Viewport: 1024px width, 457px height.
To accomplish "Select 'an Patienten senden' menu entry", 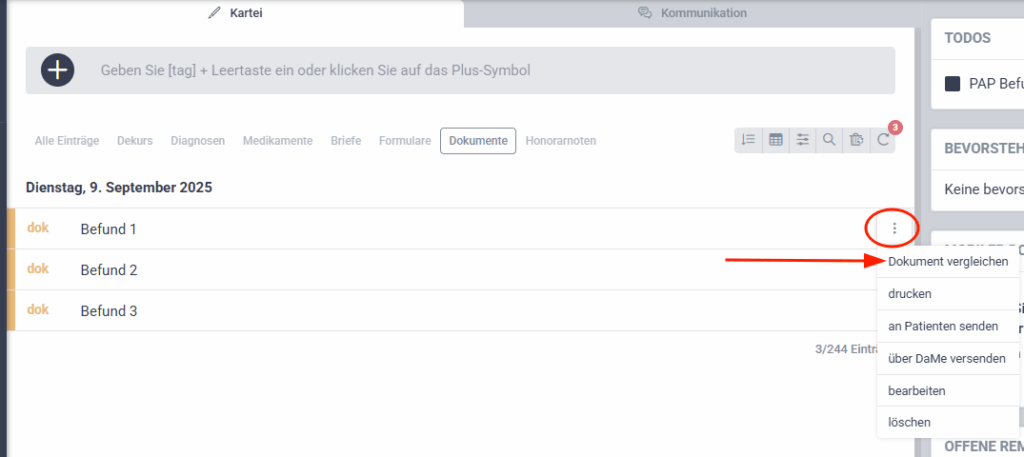I will 943,326.
